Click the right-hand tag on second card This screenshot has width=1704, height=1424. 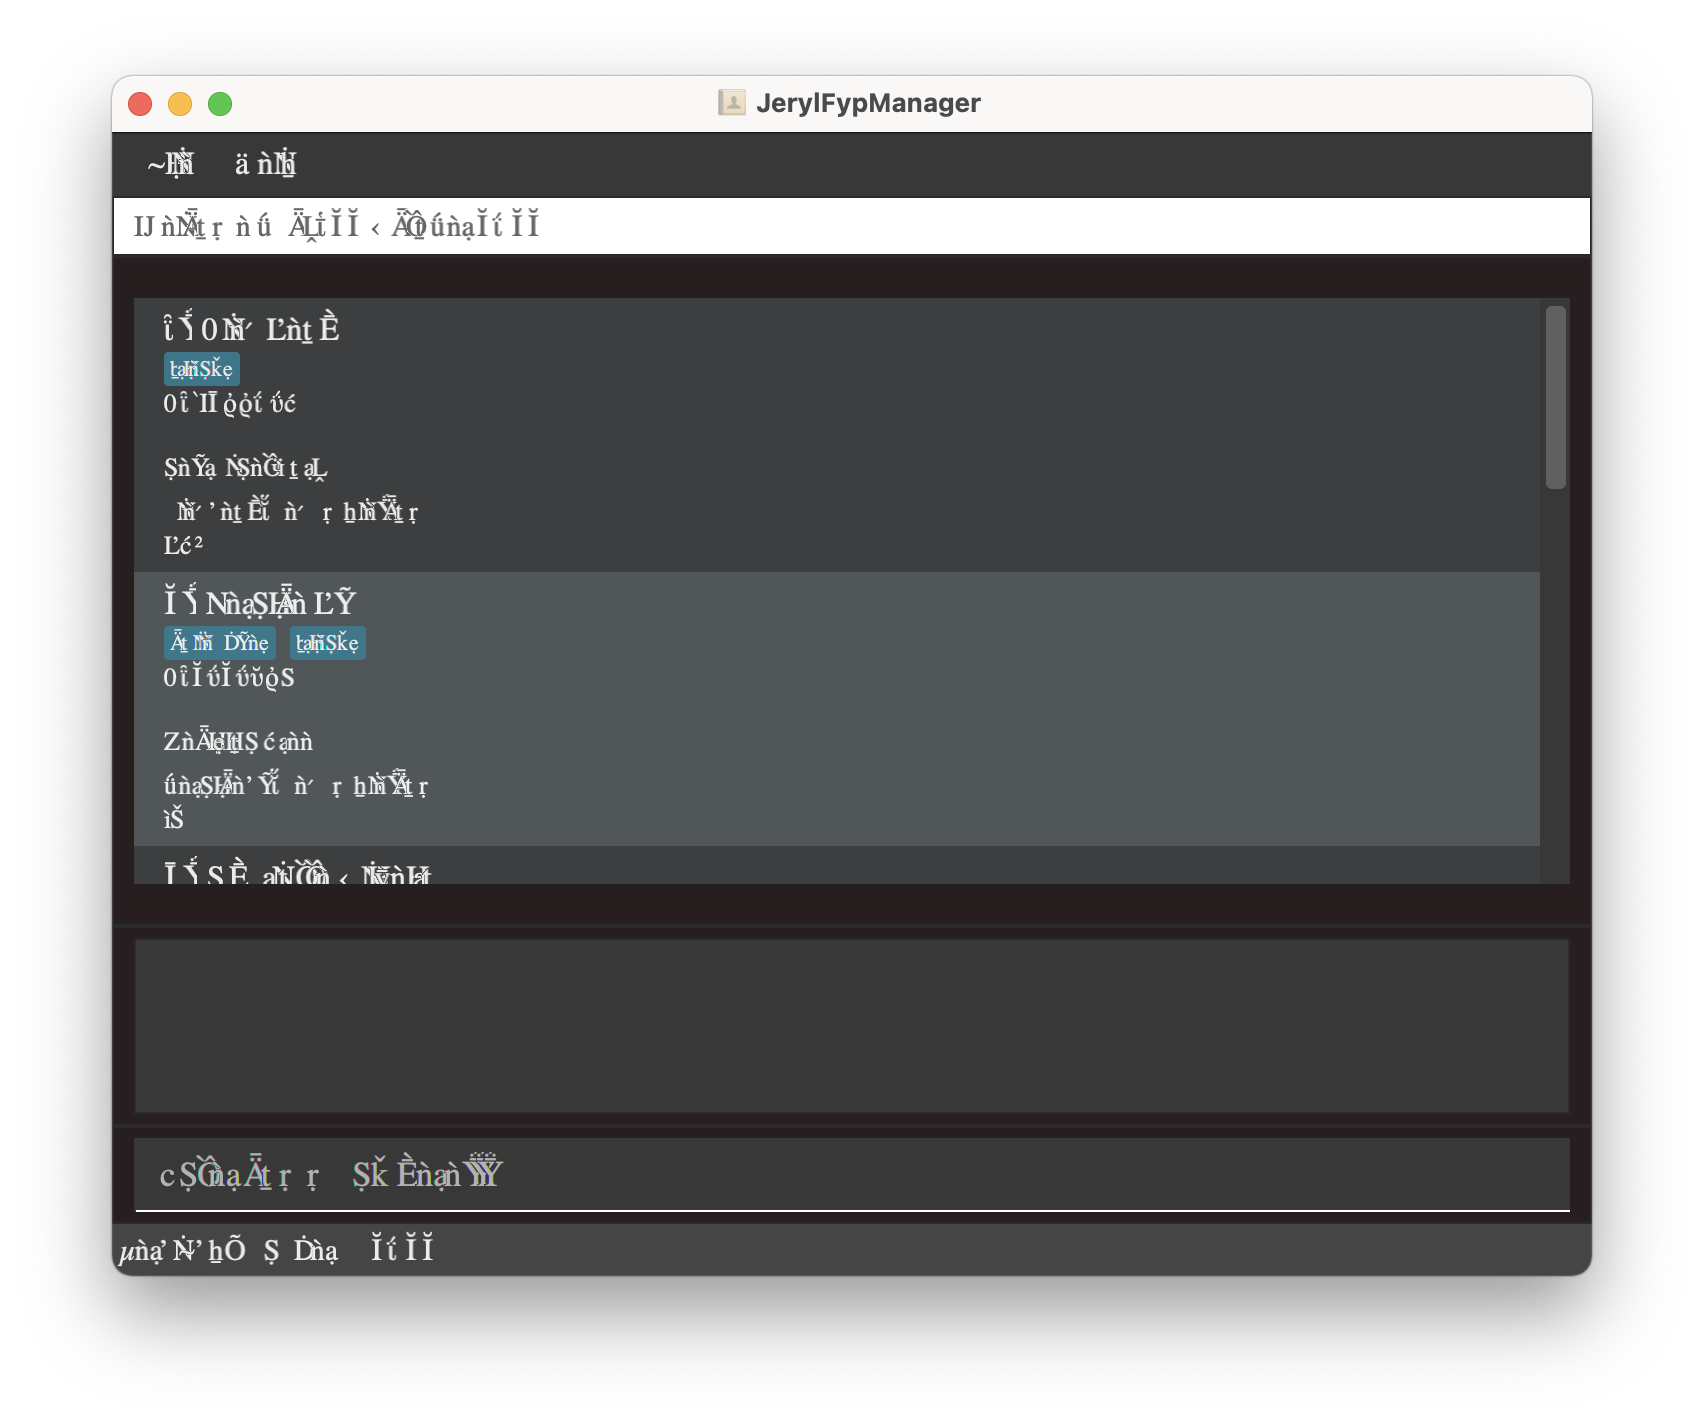327,643
